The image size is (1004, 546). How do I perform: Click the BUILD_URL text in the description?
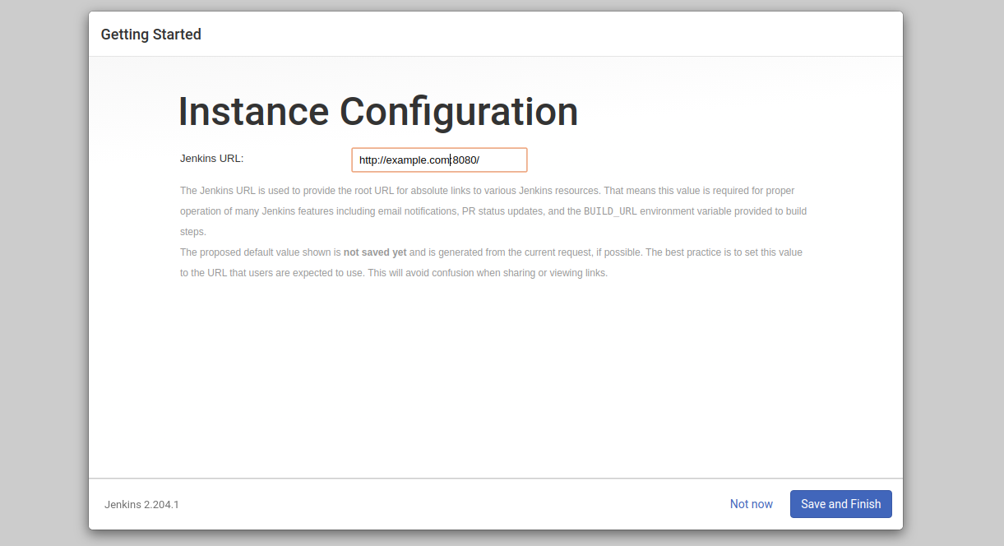(610, 211)
